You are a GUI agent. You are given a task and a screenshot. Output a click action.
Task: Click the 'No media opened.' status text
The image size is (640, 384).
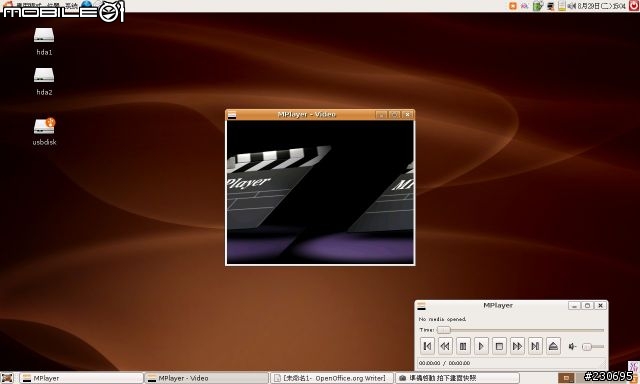pos(442,319)
